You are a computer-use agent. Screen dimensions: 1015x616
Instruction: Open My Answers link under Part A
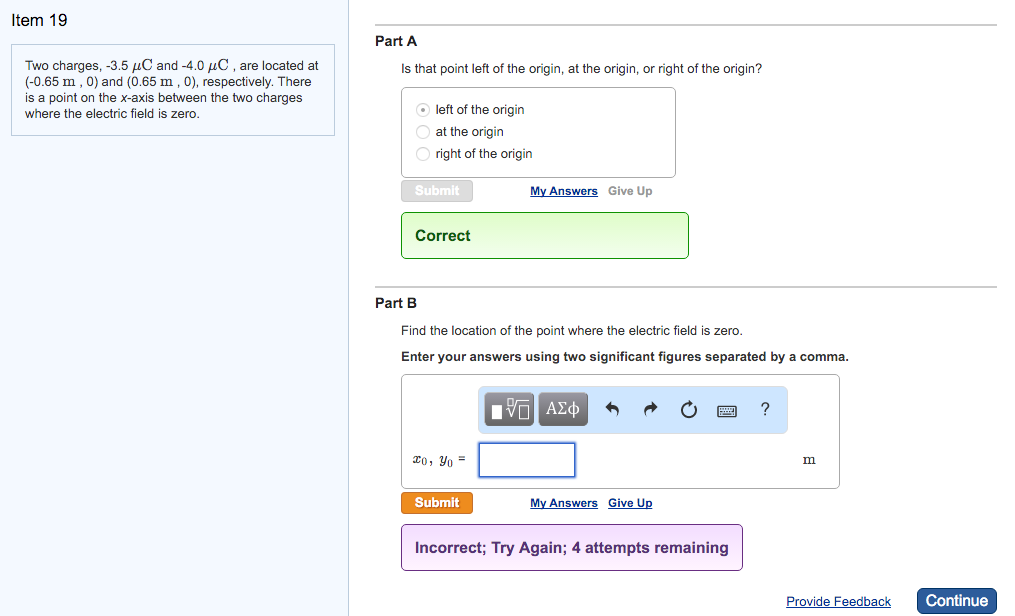tap(564, 191)
